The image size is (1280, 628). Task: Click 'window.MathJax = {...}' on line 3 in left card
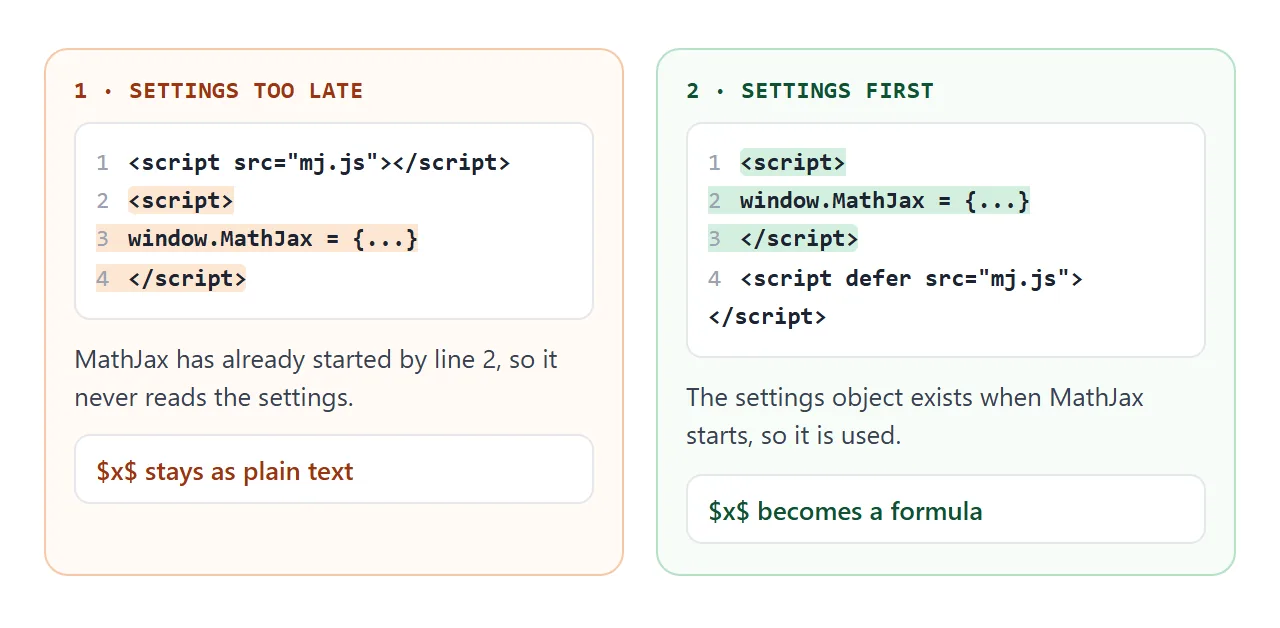point(273,239)
